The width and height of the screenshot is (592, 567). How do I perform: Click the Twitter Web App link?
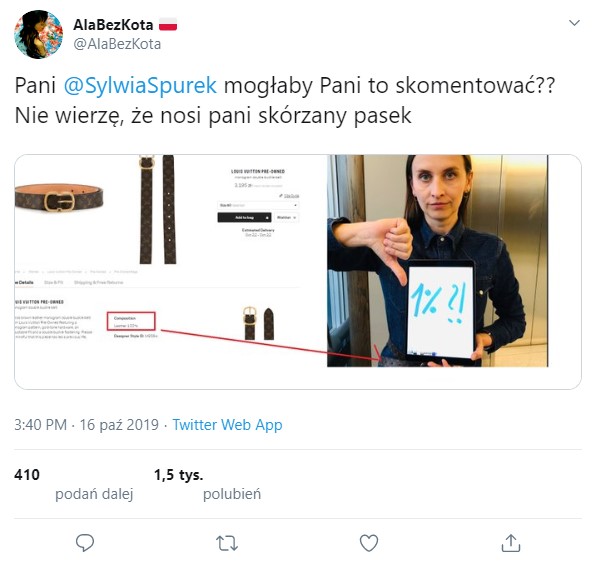point(227,425)
